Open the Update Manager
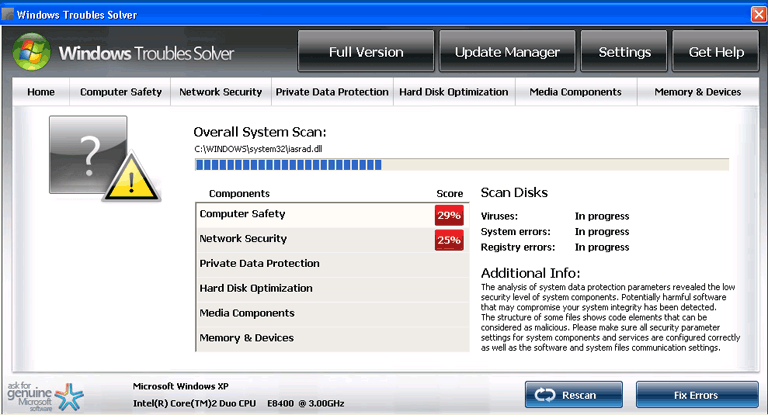The width and height of the screenshot is (768, 415). 508,52
